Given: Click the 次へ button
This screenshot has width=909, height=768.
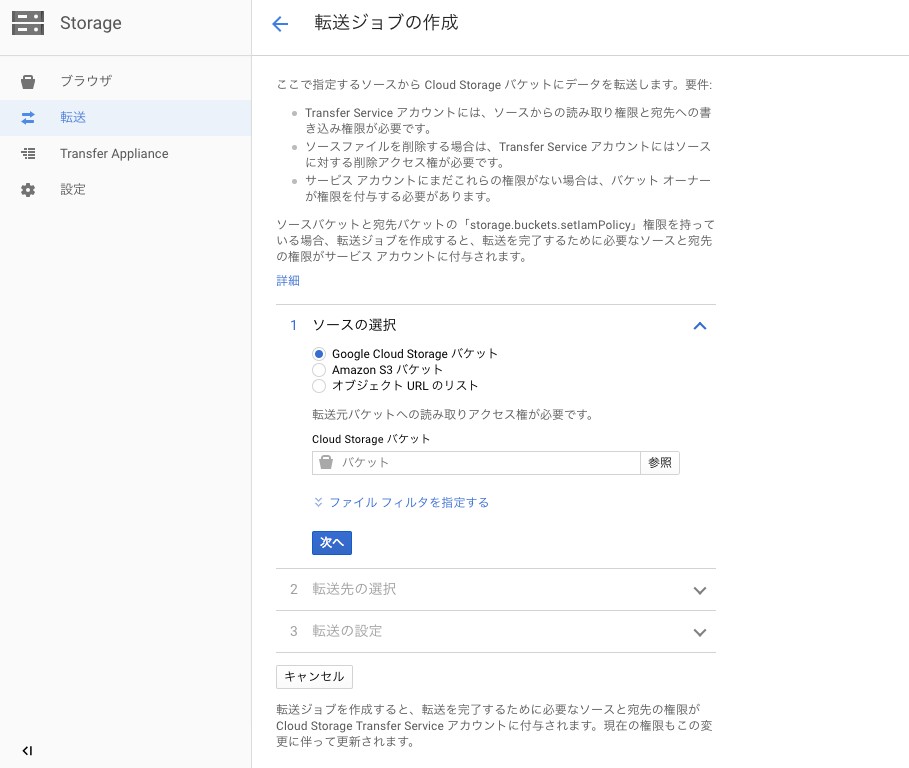Looking at the screenshot, I should click(x=332, y=543).
